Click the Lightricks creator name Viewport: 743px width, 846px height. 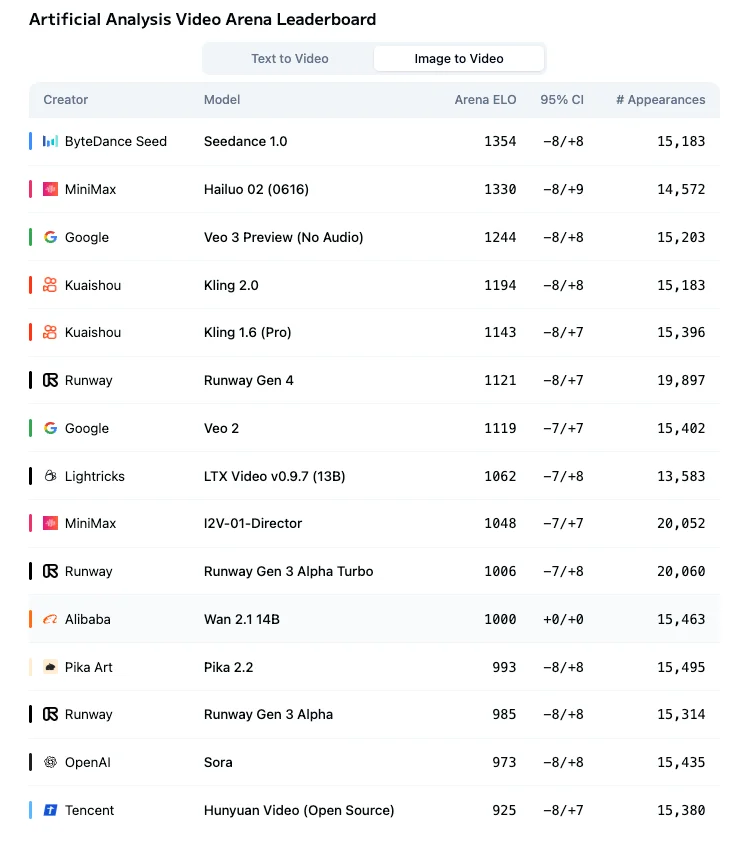tap(94, 476)
